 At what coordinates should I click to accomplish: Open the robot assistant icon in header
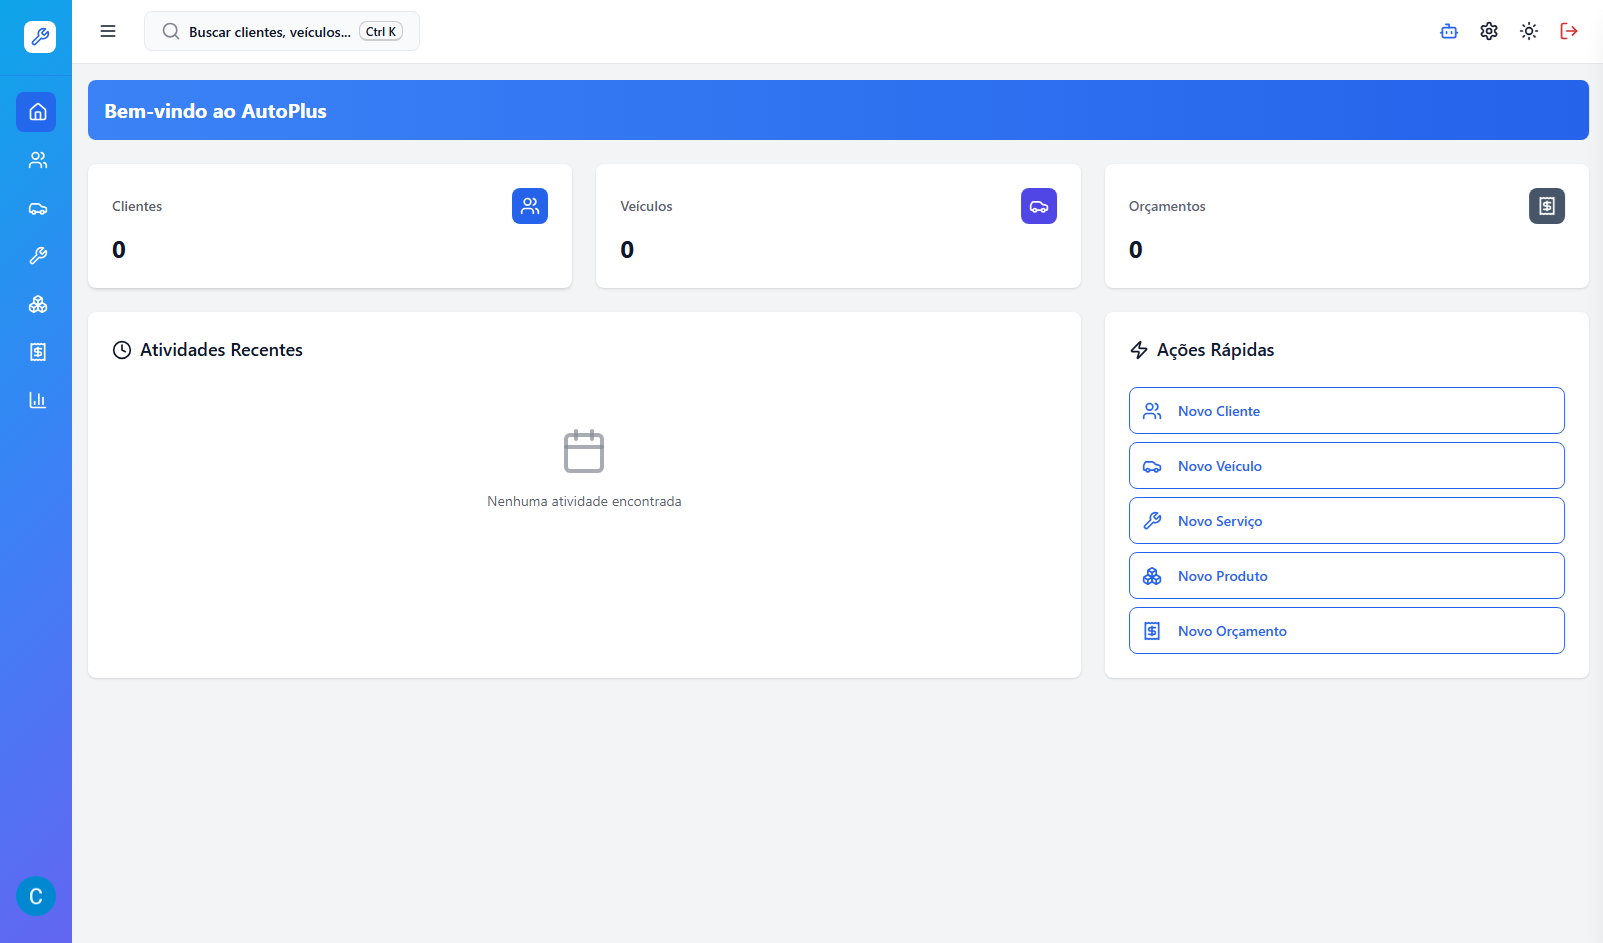point(1449,31)
